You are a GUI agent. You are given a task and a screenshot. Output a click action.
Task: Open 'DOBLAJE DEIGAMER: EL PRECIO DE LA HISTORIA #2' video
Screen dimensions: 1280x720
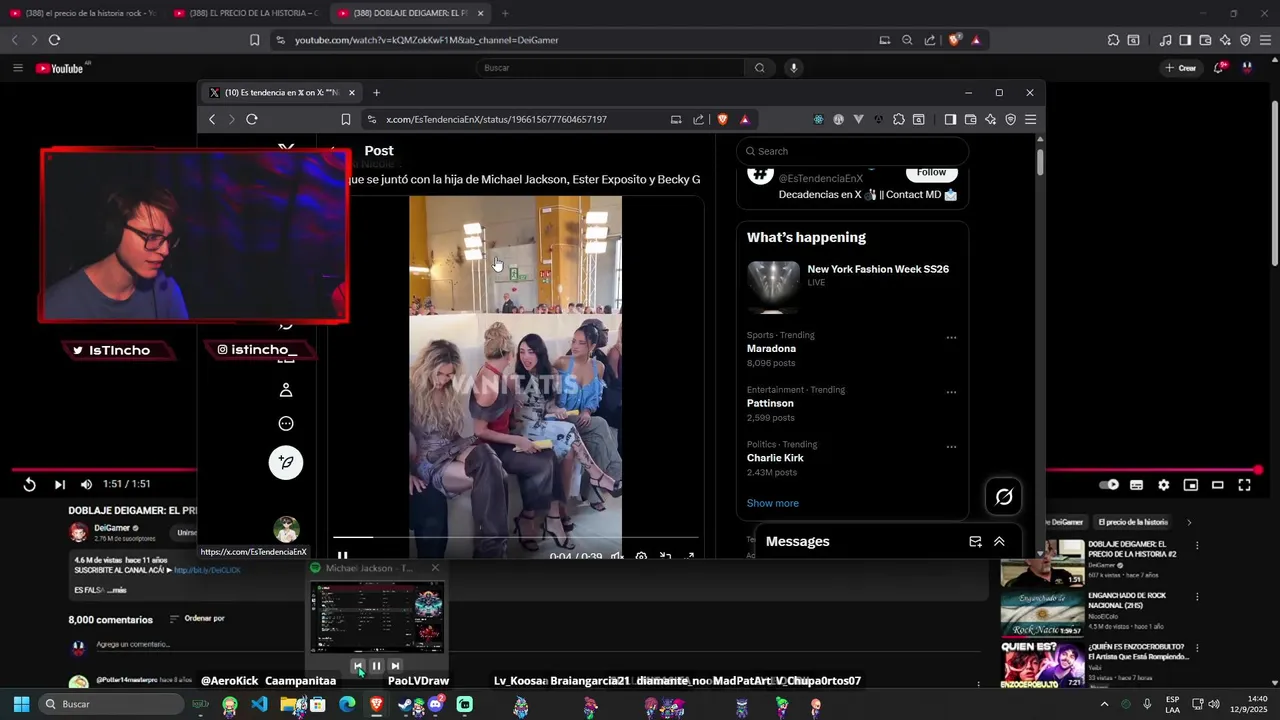click(1132, 549)
